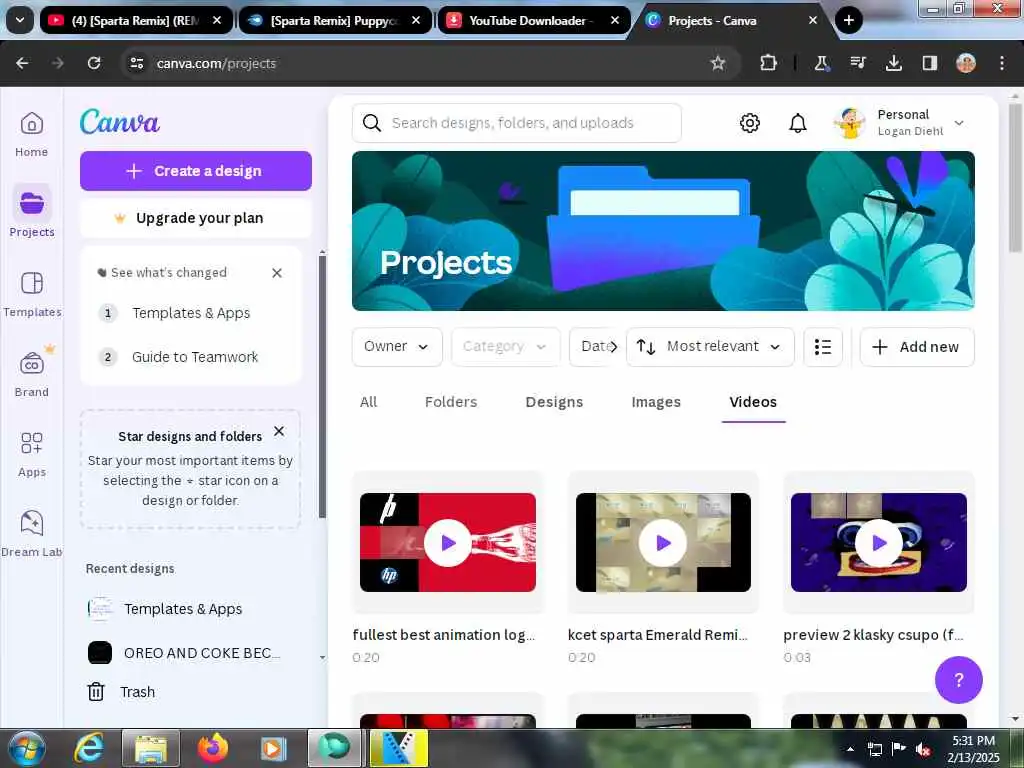Click the Logan Diehl profile avatar
Image resolution: width=1024 pixels, height=768 pixels.
850,123
